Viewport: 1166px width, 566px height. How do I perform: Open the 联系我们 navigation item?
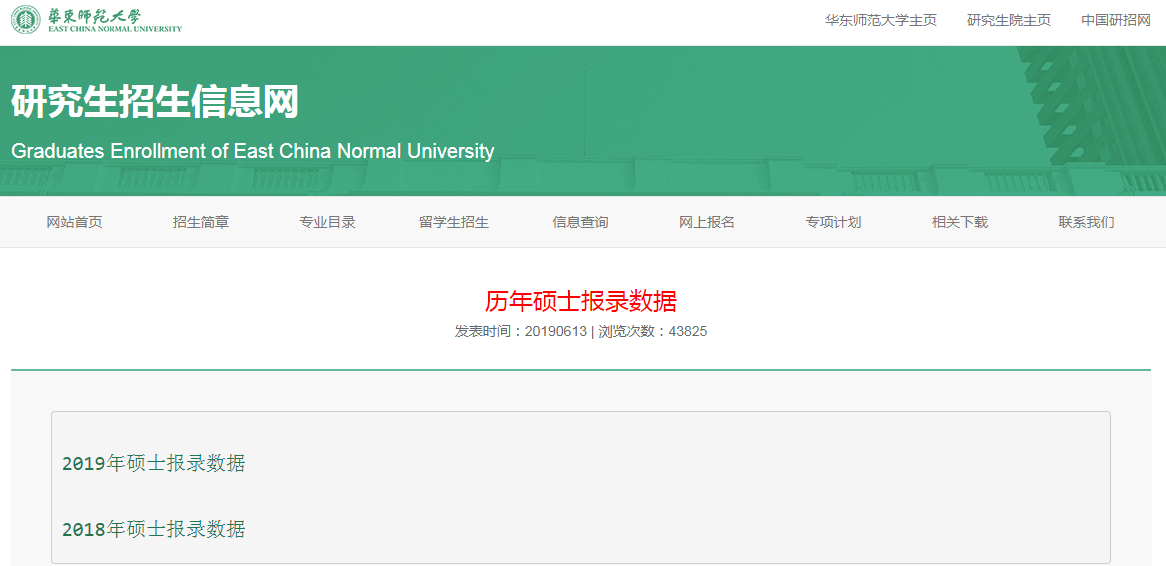(x=1086, y=222)
